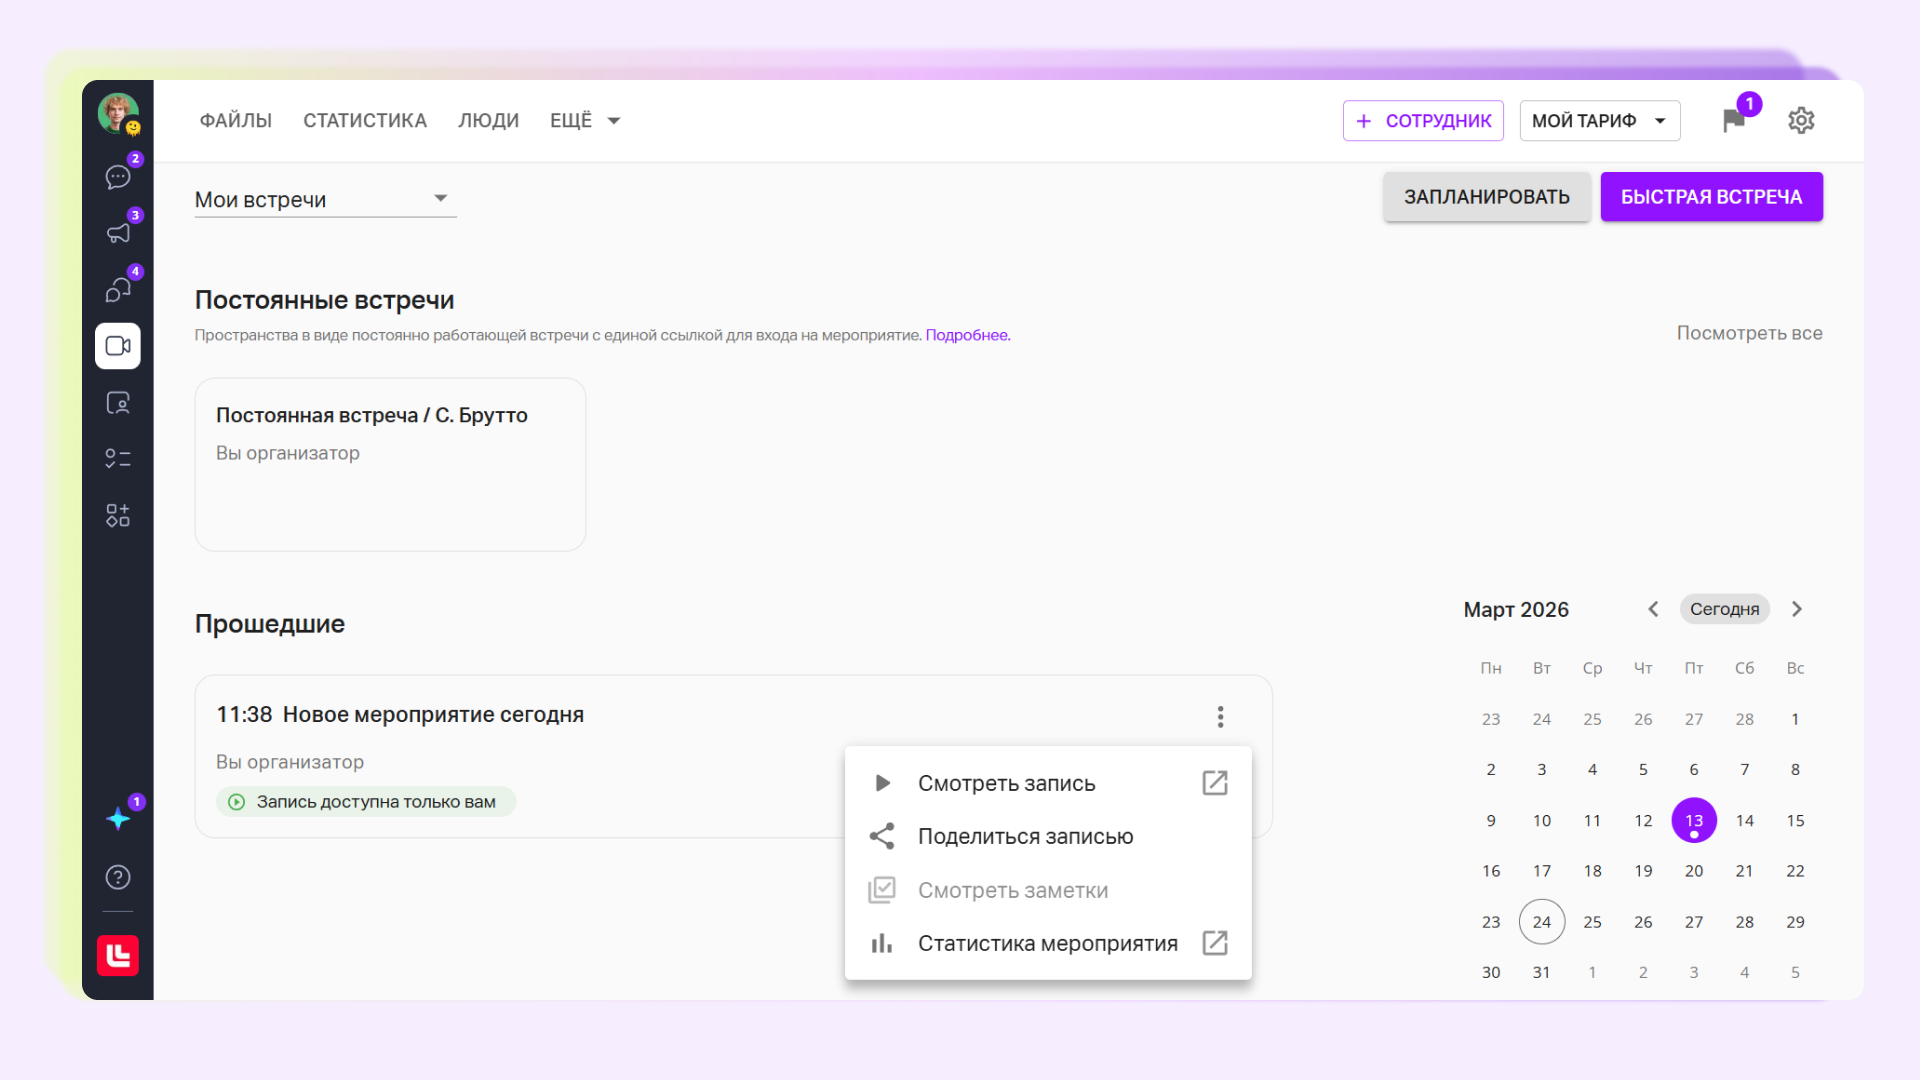Open three-dot menu of past event
The width and height of the screenshot is (1920, 1080).
(1220, 716)
